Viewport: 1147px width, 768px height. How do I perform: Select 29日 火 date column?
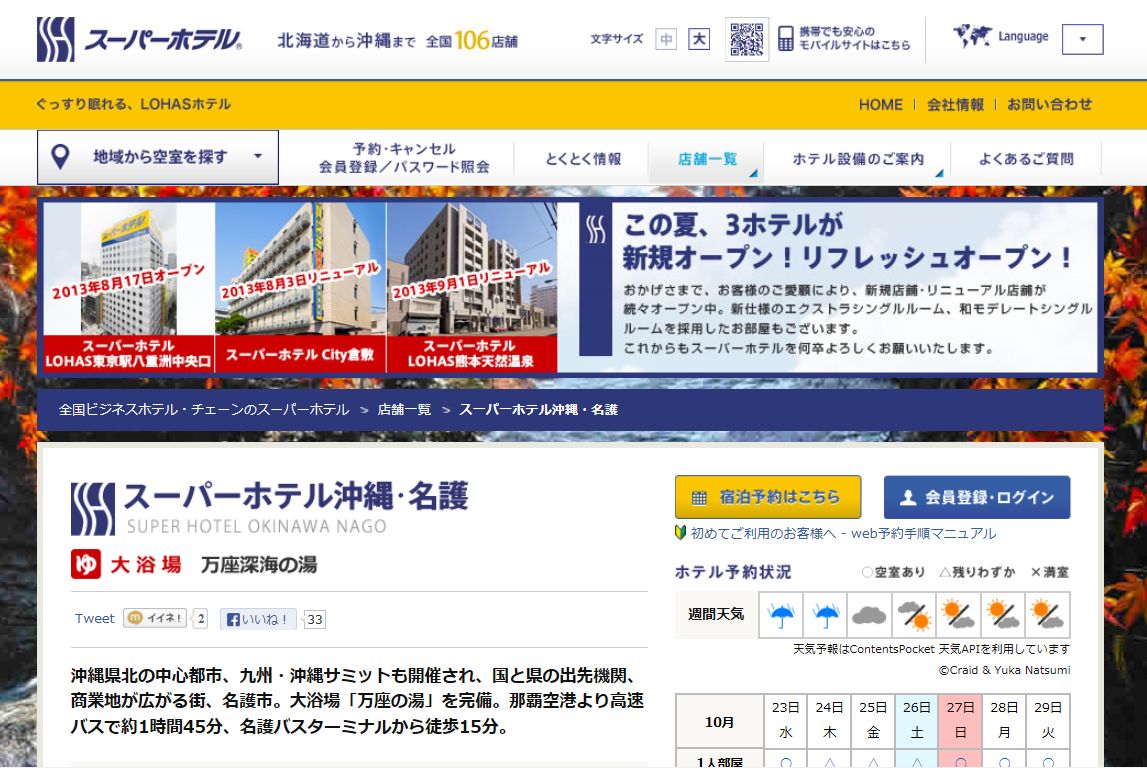[1048, 720]
